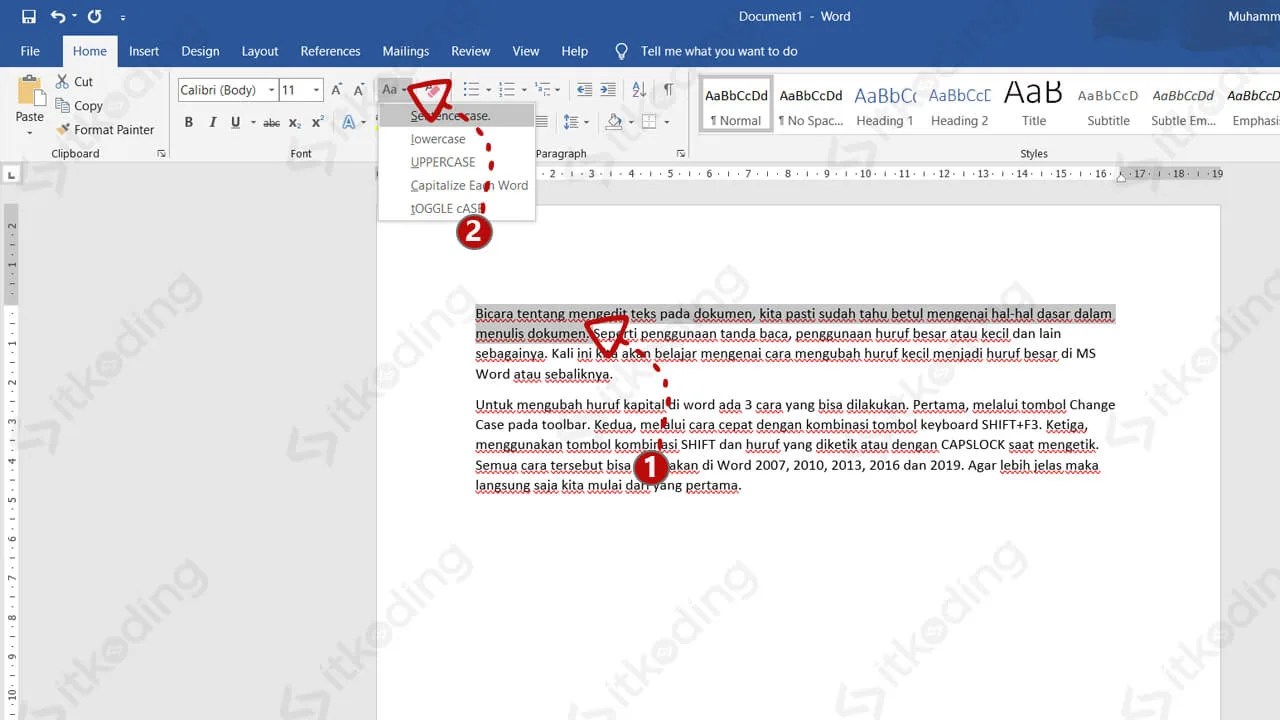Switch to the Review ribbon tab

point(470,50)
